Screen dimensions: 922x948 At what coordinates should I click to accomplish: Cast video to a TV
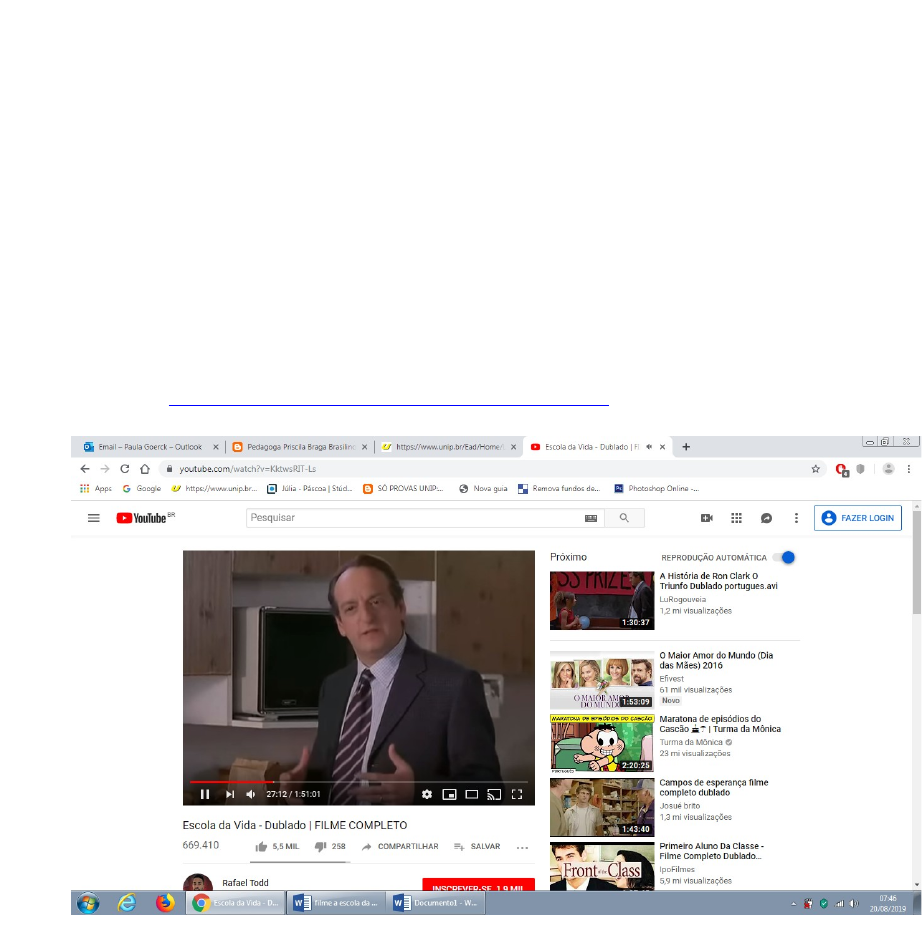point(494,794)
